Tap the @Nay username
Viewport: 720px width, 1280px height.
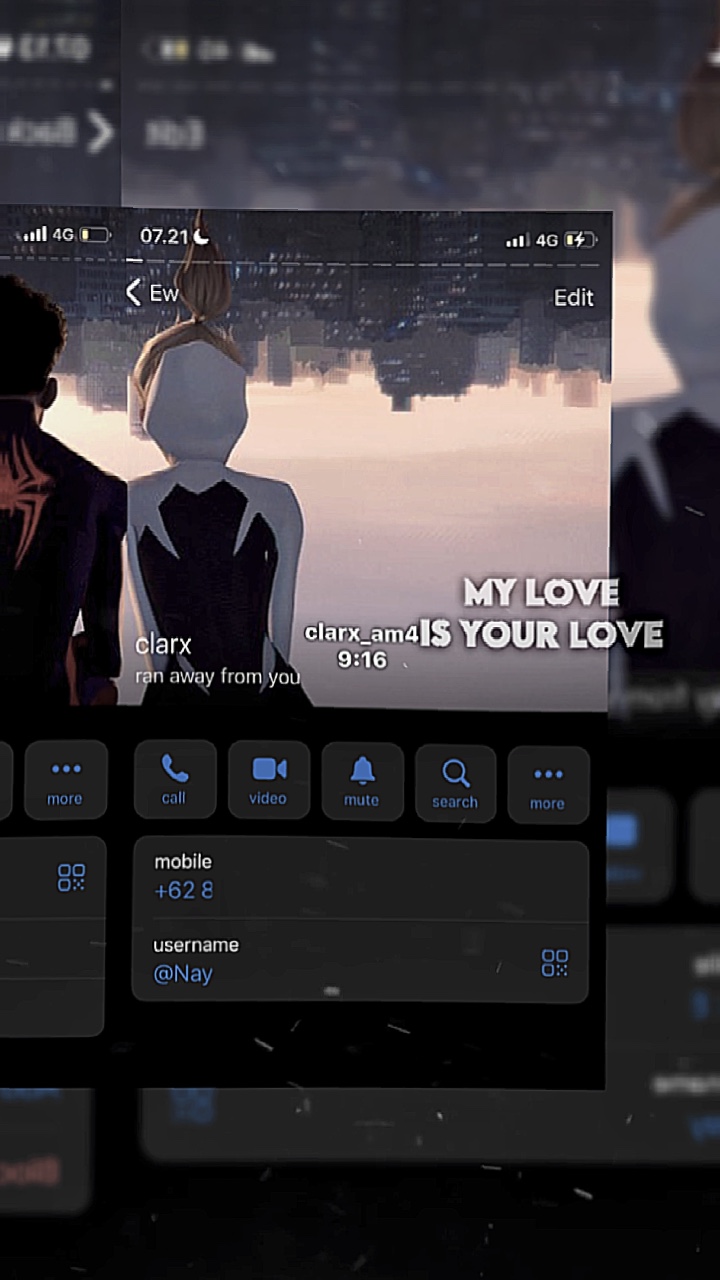183,973
